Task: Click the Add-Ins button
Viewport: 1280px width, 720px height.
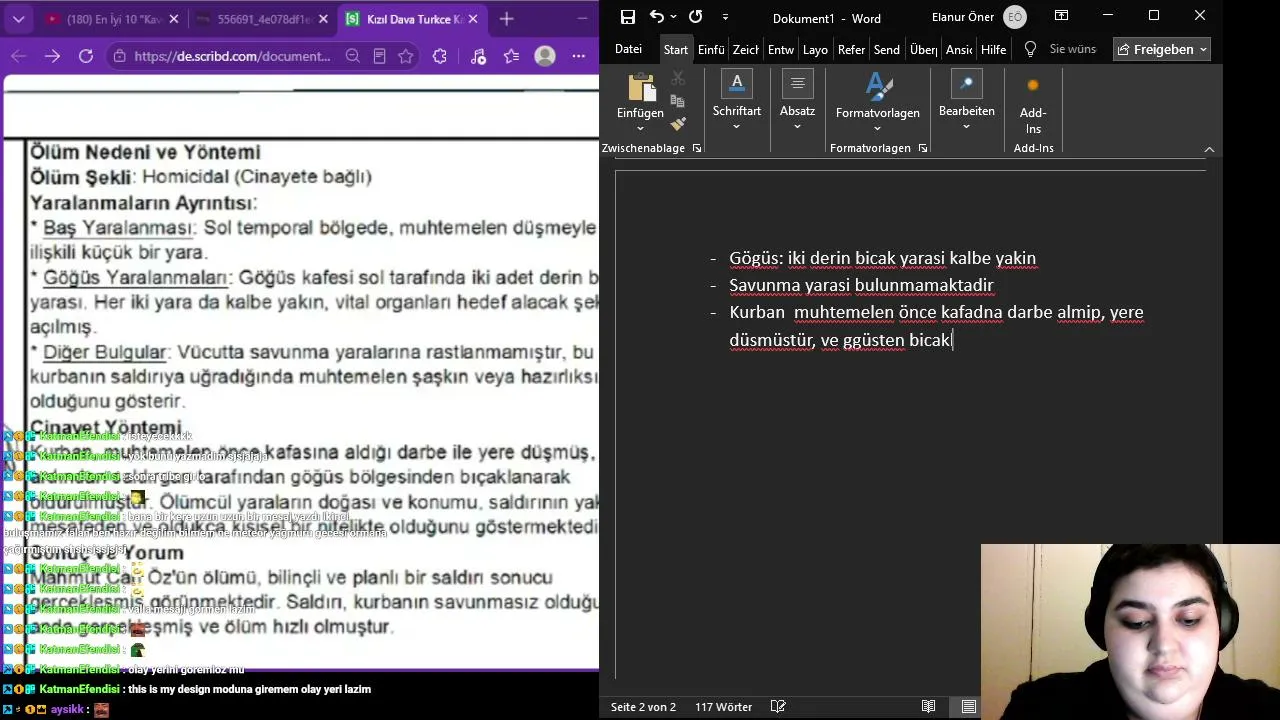Action: (x=1033, y=104)
